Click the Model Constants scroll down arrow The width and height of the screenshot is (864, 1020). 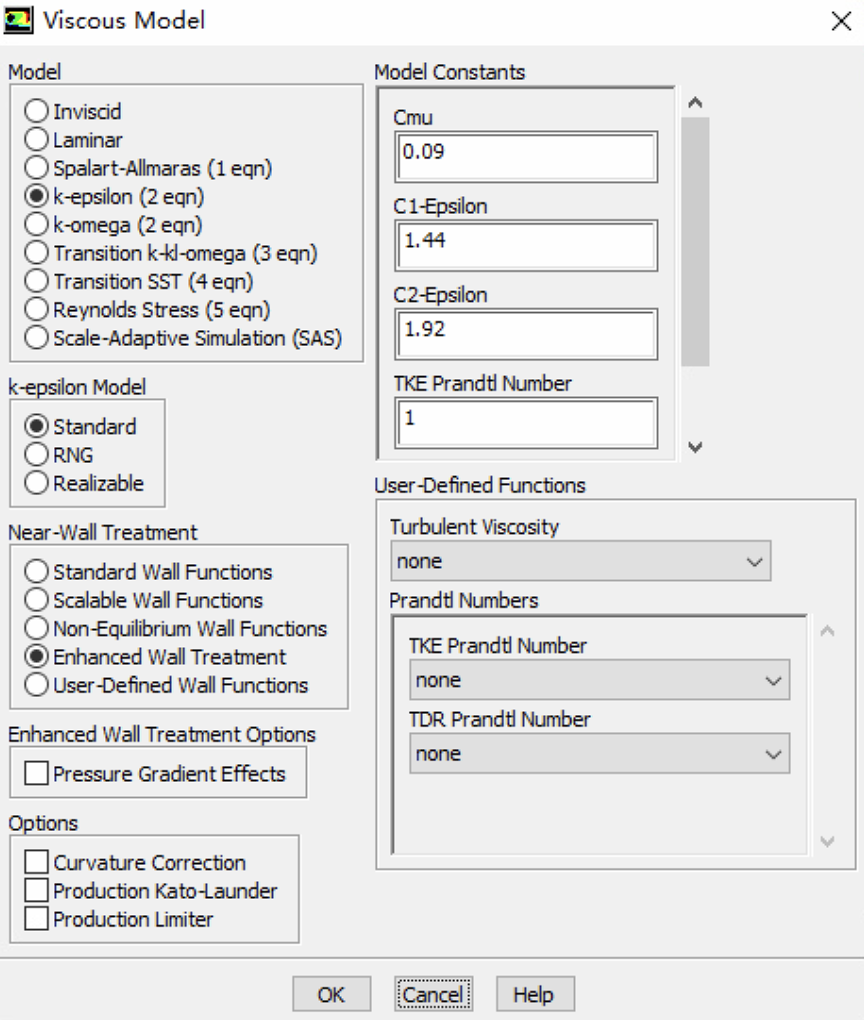pos(696,447)
